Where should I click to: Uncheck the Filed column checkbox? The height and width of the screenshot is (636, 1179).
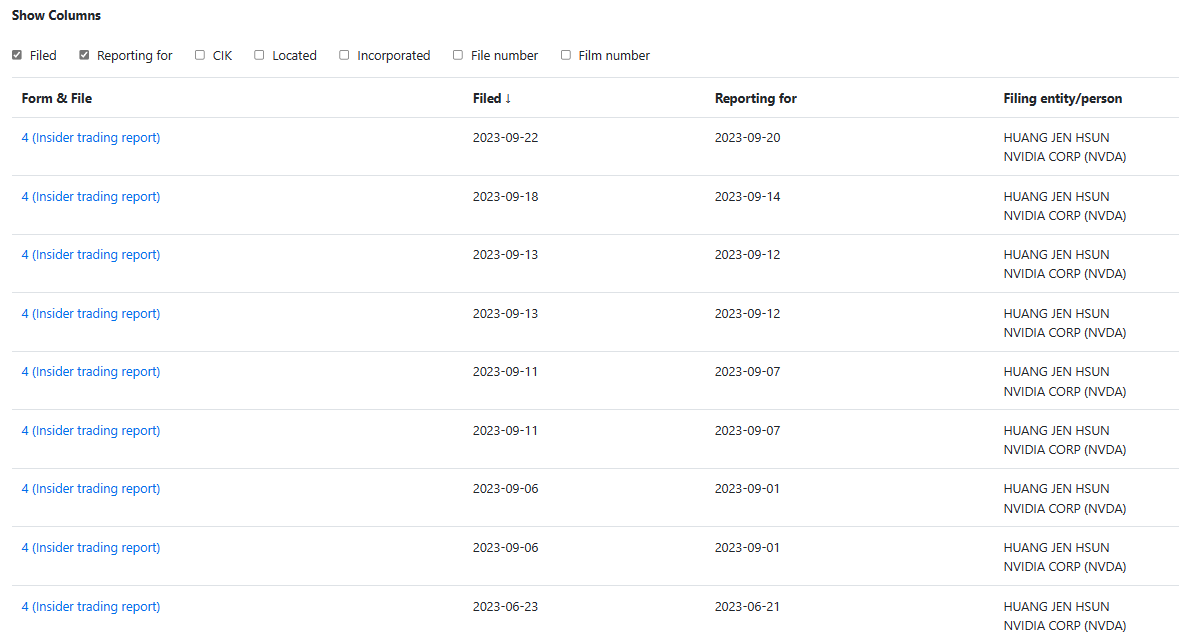click(x=17, y=55)
